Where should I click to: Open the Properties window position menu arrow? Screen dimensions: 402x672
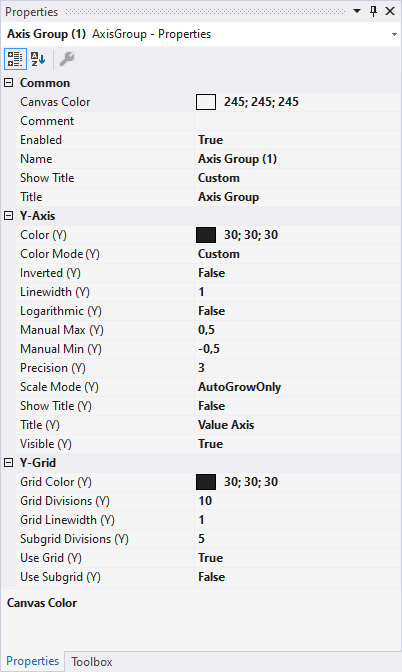(x=357, y=12)
